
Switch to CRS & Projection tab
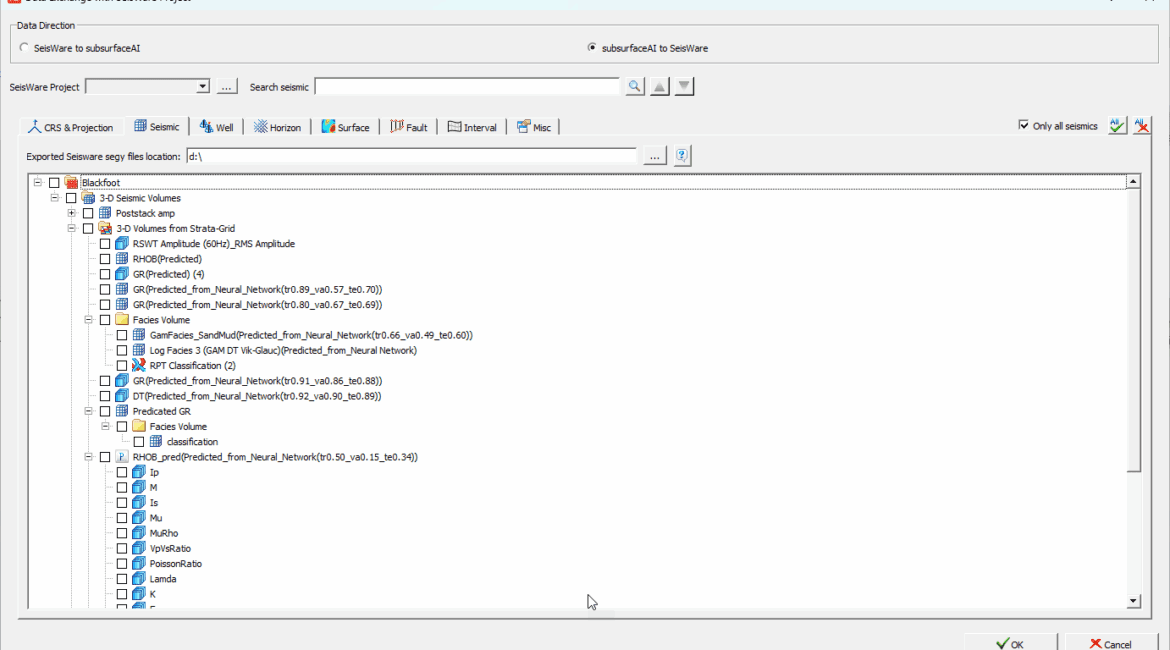[x=70, y=127]
